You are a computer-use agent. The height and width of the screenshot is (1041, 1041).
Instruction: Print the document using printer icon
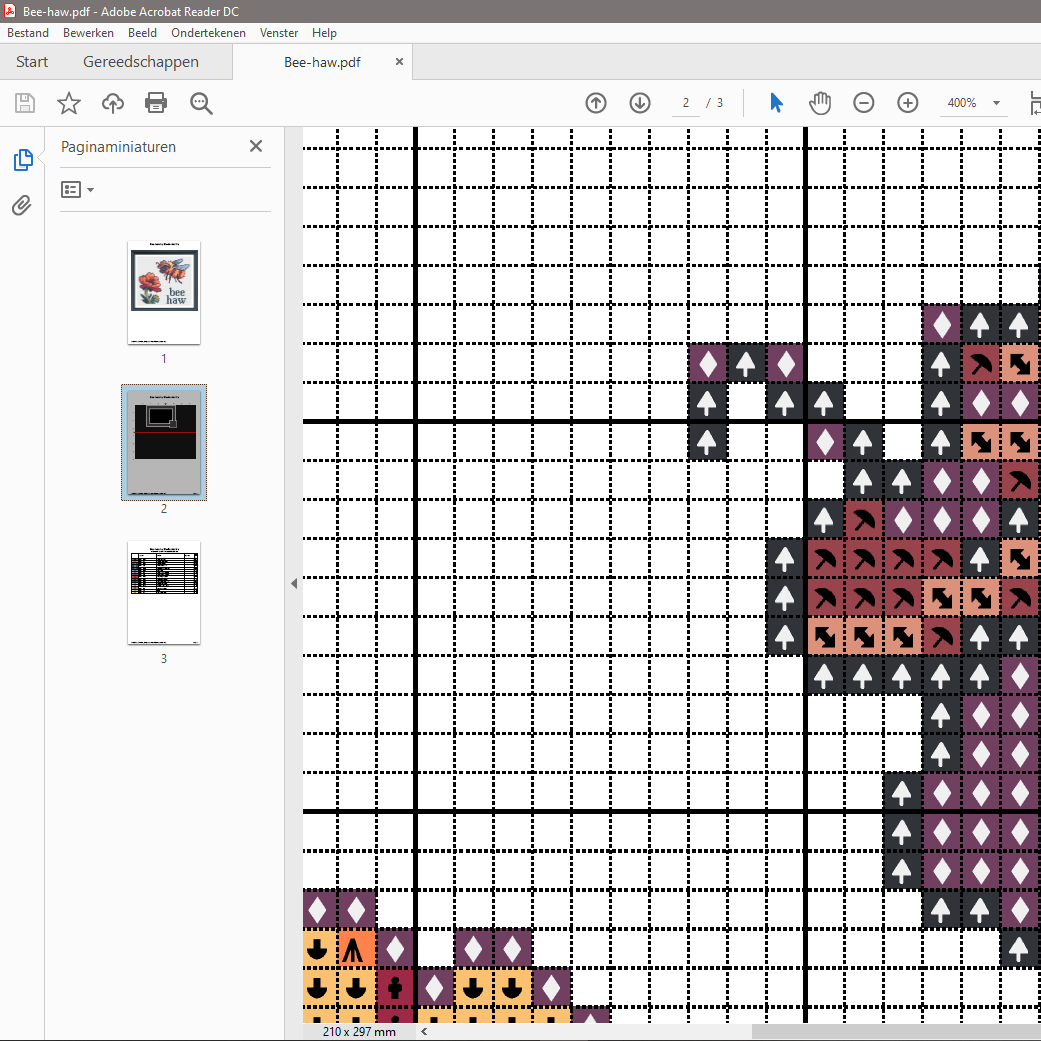pyautogui.click(x=156, y=103)
